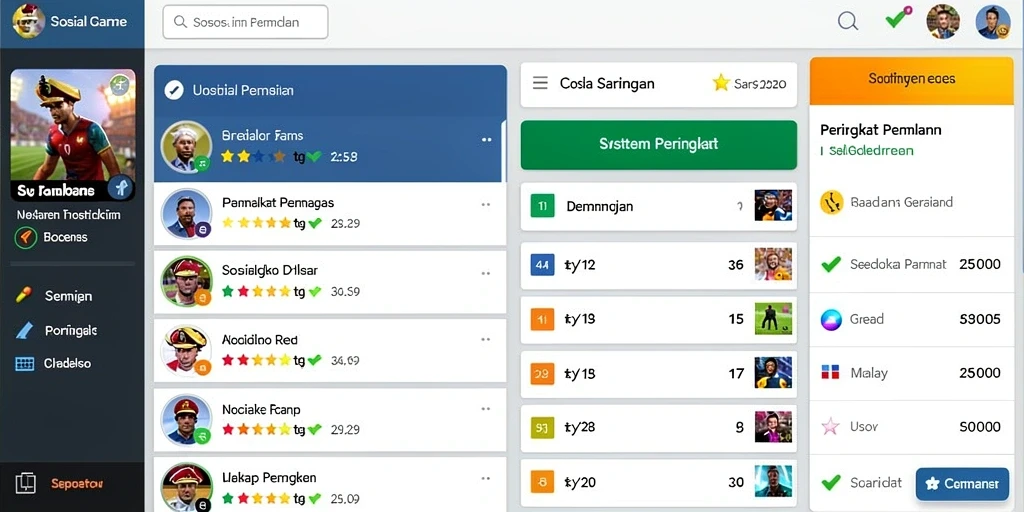
Task: Click the green Systtem Peringlart button
Action: 658,145
